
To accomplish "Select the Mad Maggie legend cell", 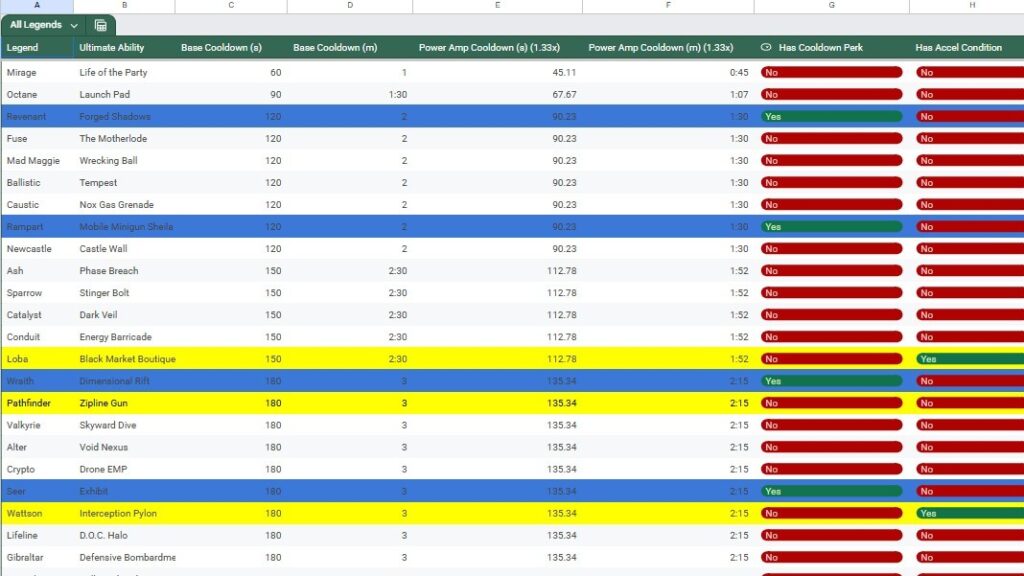I will click(37, 161).
